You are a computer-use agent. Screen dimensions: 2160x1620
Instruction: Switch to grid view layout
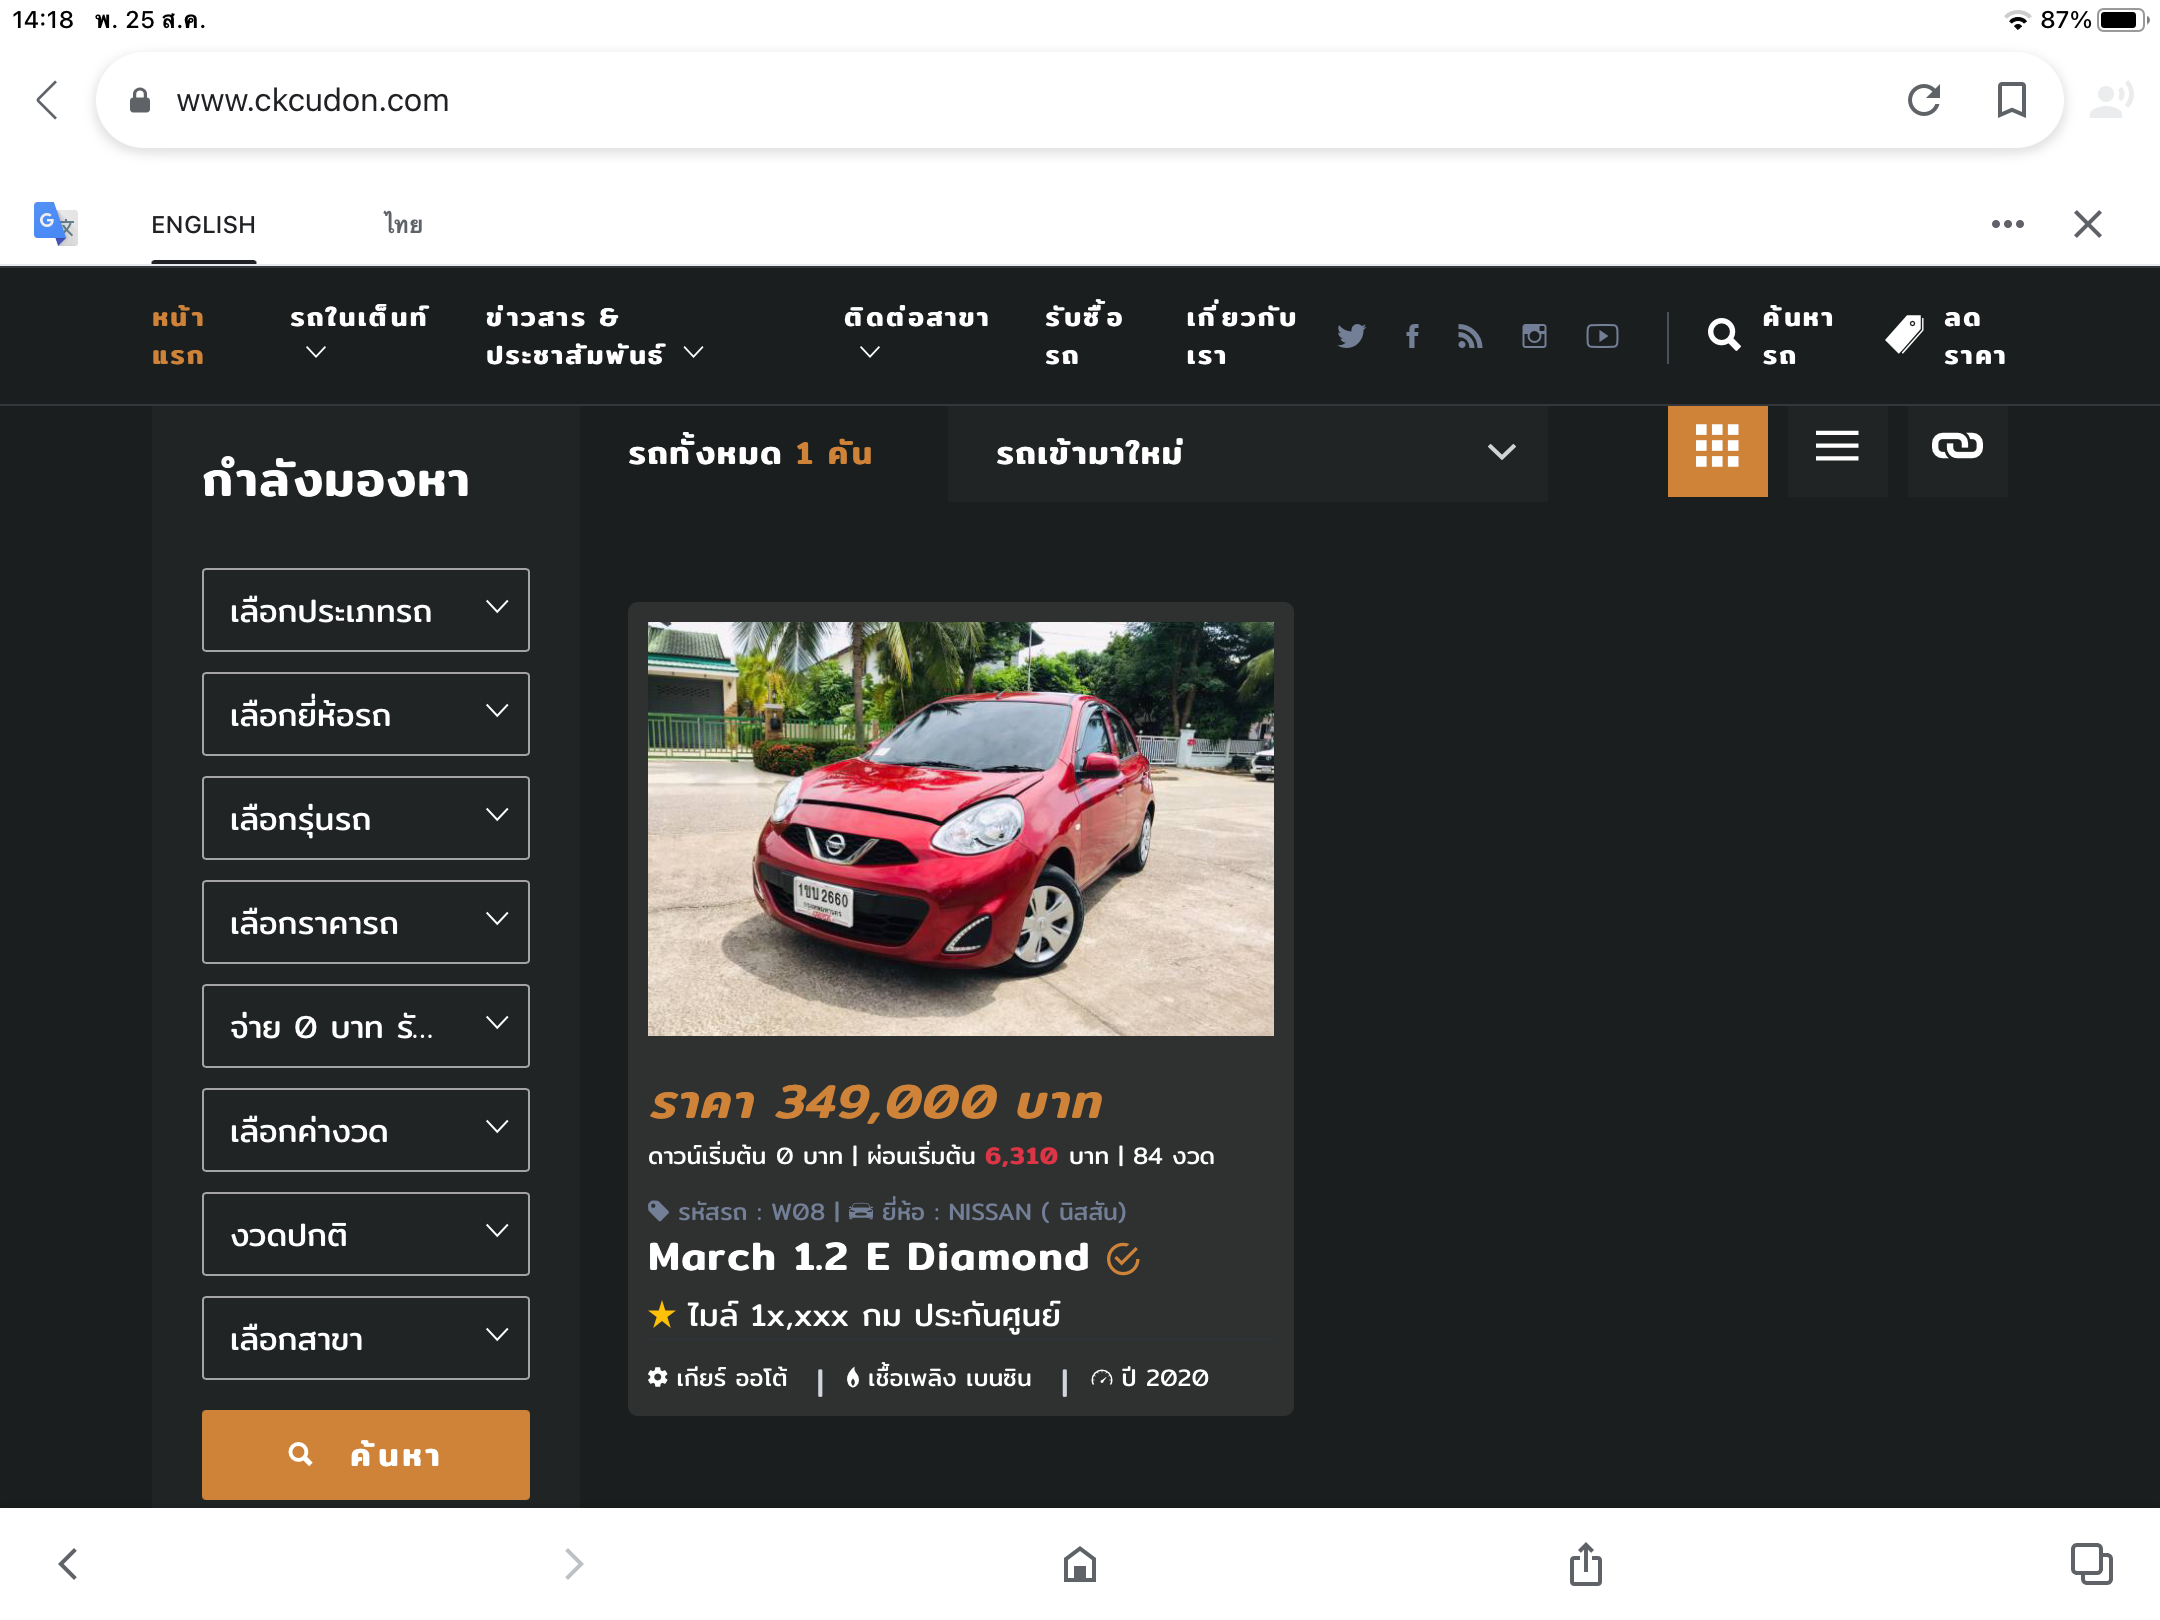1717,451
